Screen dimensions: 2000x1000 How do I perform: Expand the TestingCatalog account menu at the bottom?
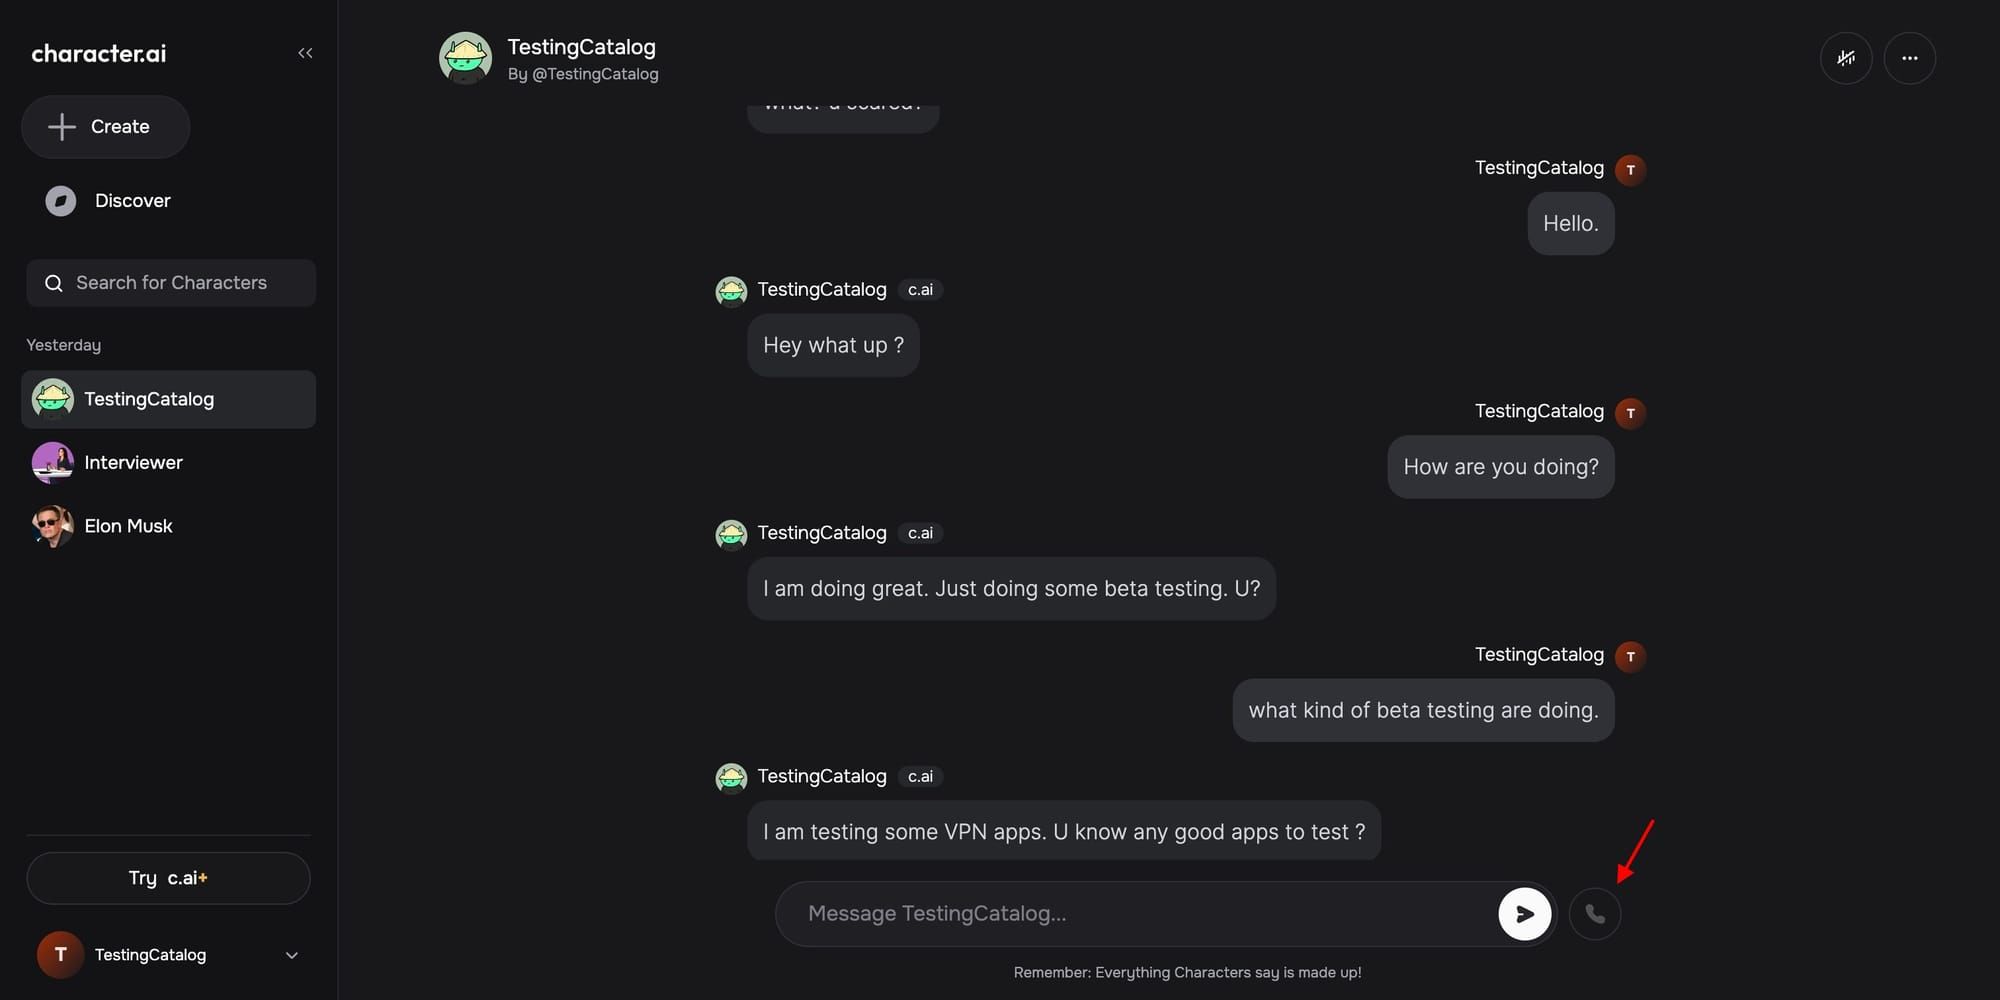[291, 955]
